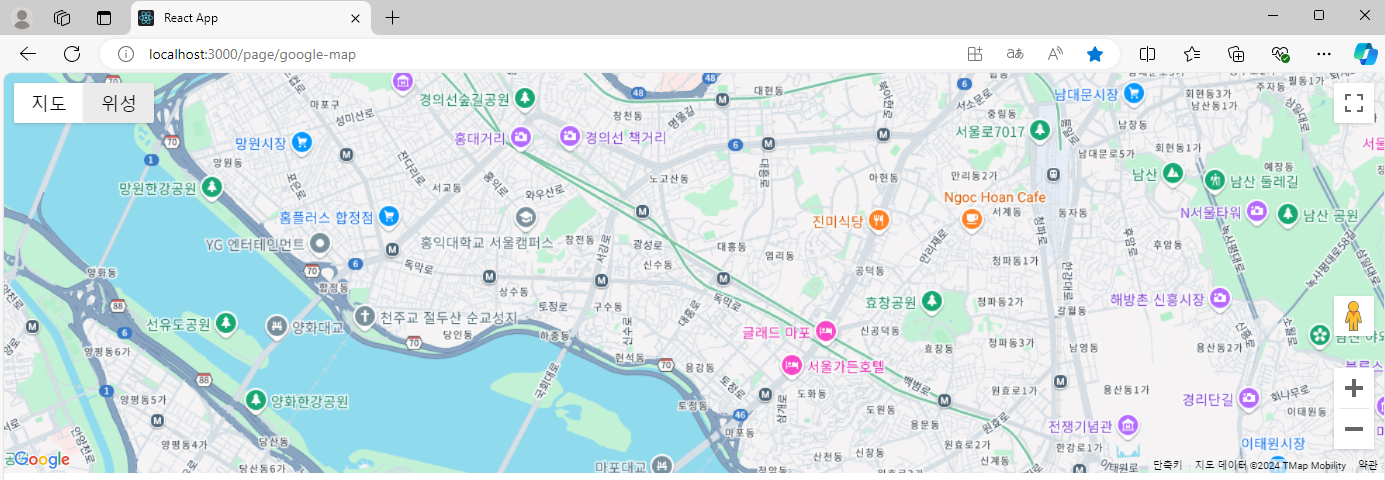Select the 망원한강공원 park marker
Screen dimensions: 1385x480
coord(211,188)
